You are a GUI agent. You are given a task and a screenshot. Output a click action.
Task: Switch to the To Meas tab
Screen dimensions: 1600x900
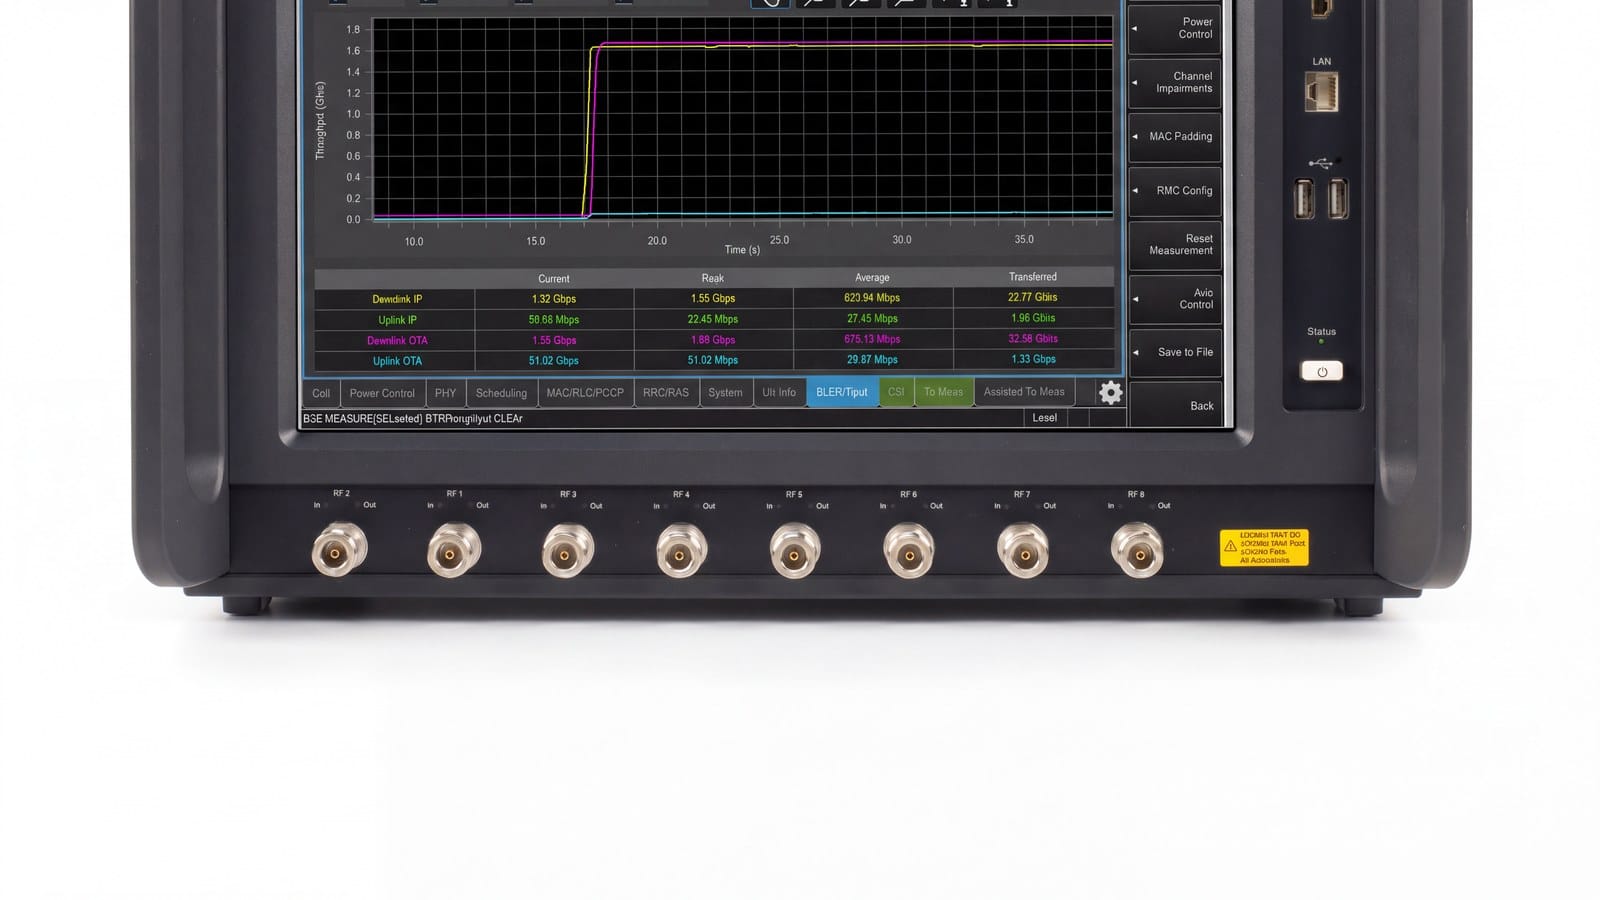point(943,392)
